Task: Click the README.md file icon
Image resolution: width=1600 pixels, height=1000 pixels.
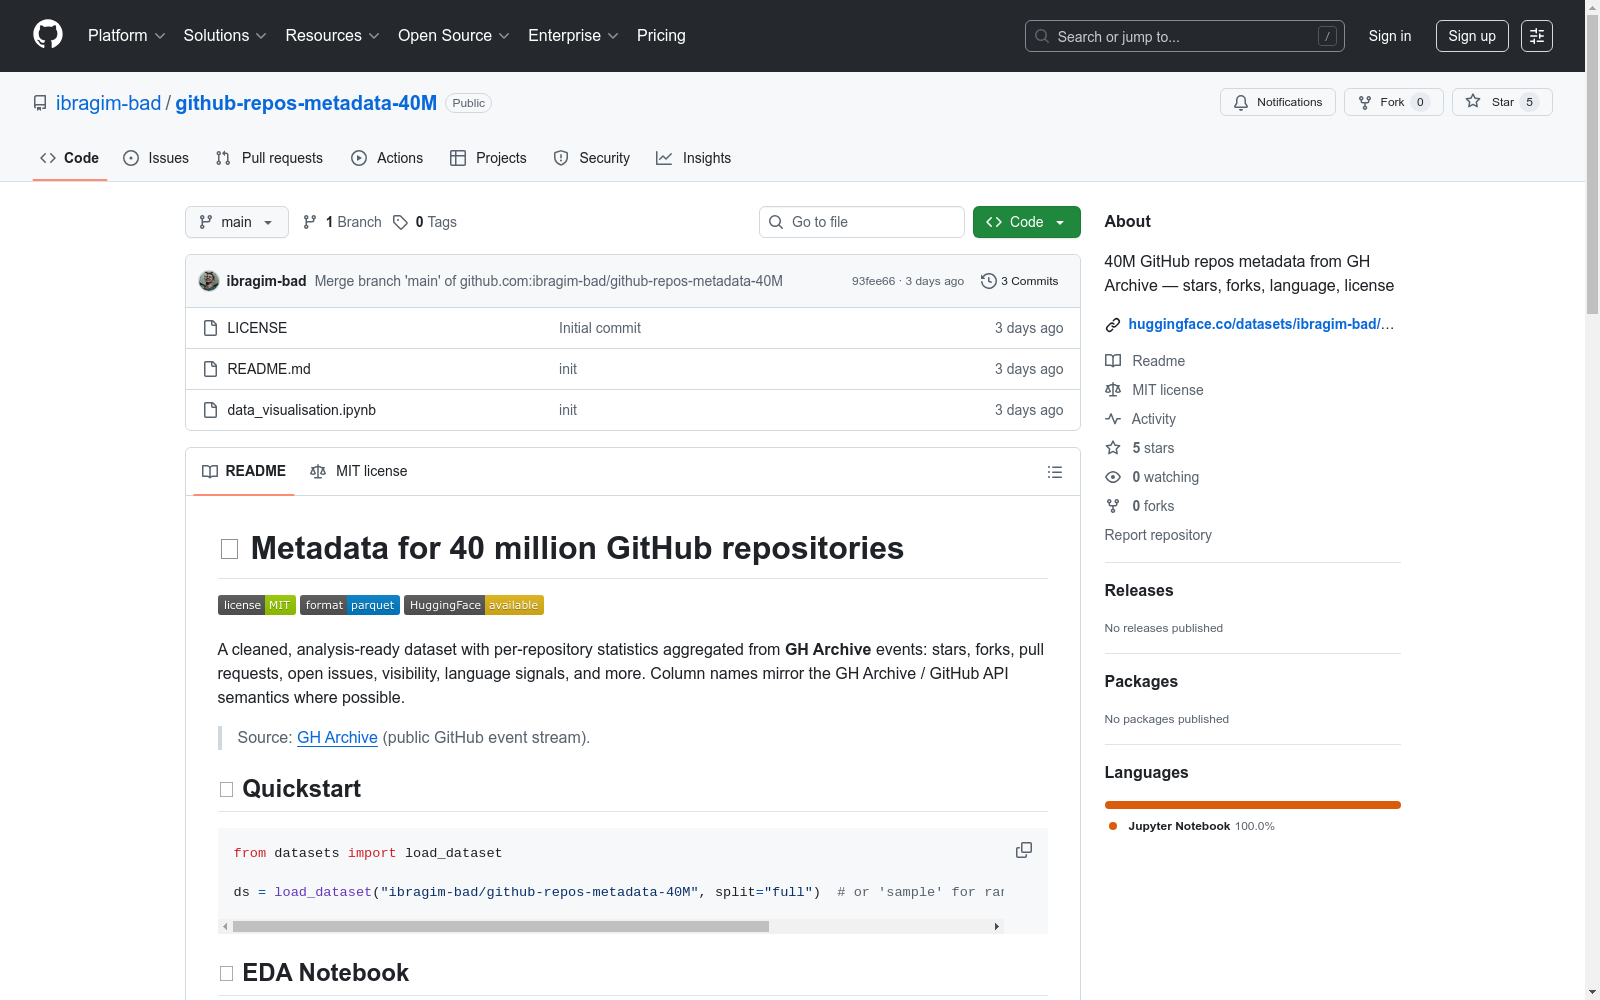Action: tap(210, 369)
